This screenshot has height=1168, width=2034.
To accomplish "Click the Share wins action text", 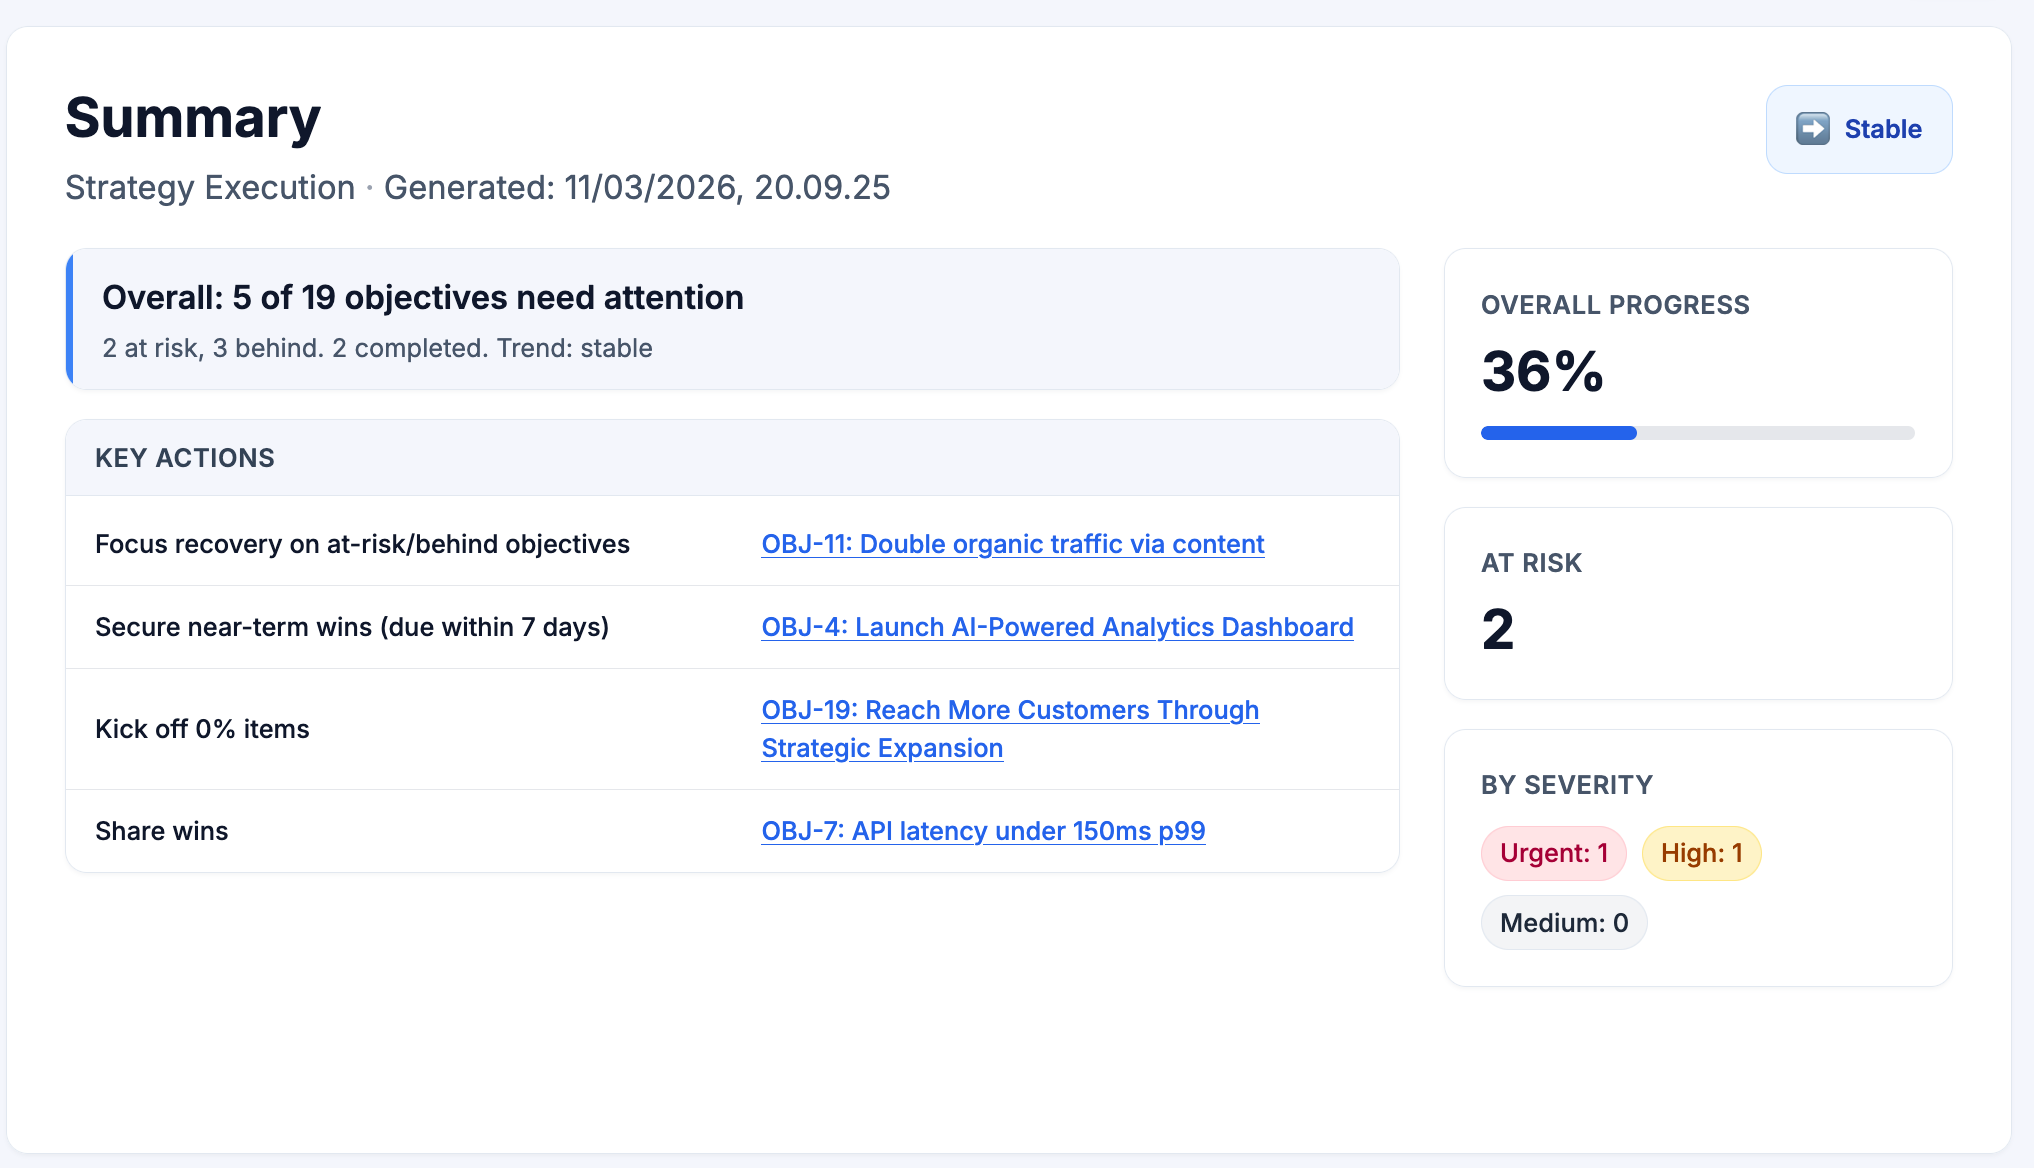I will point(162,831).
